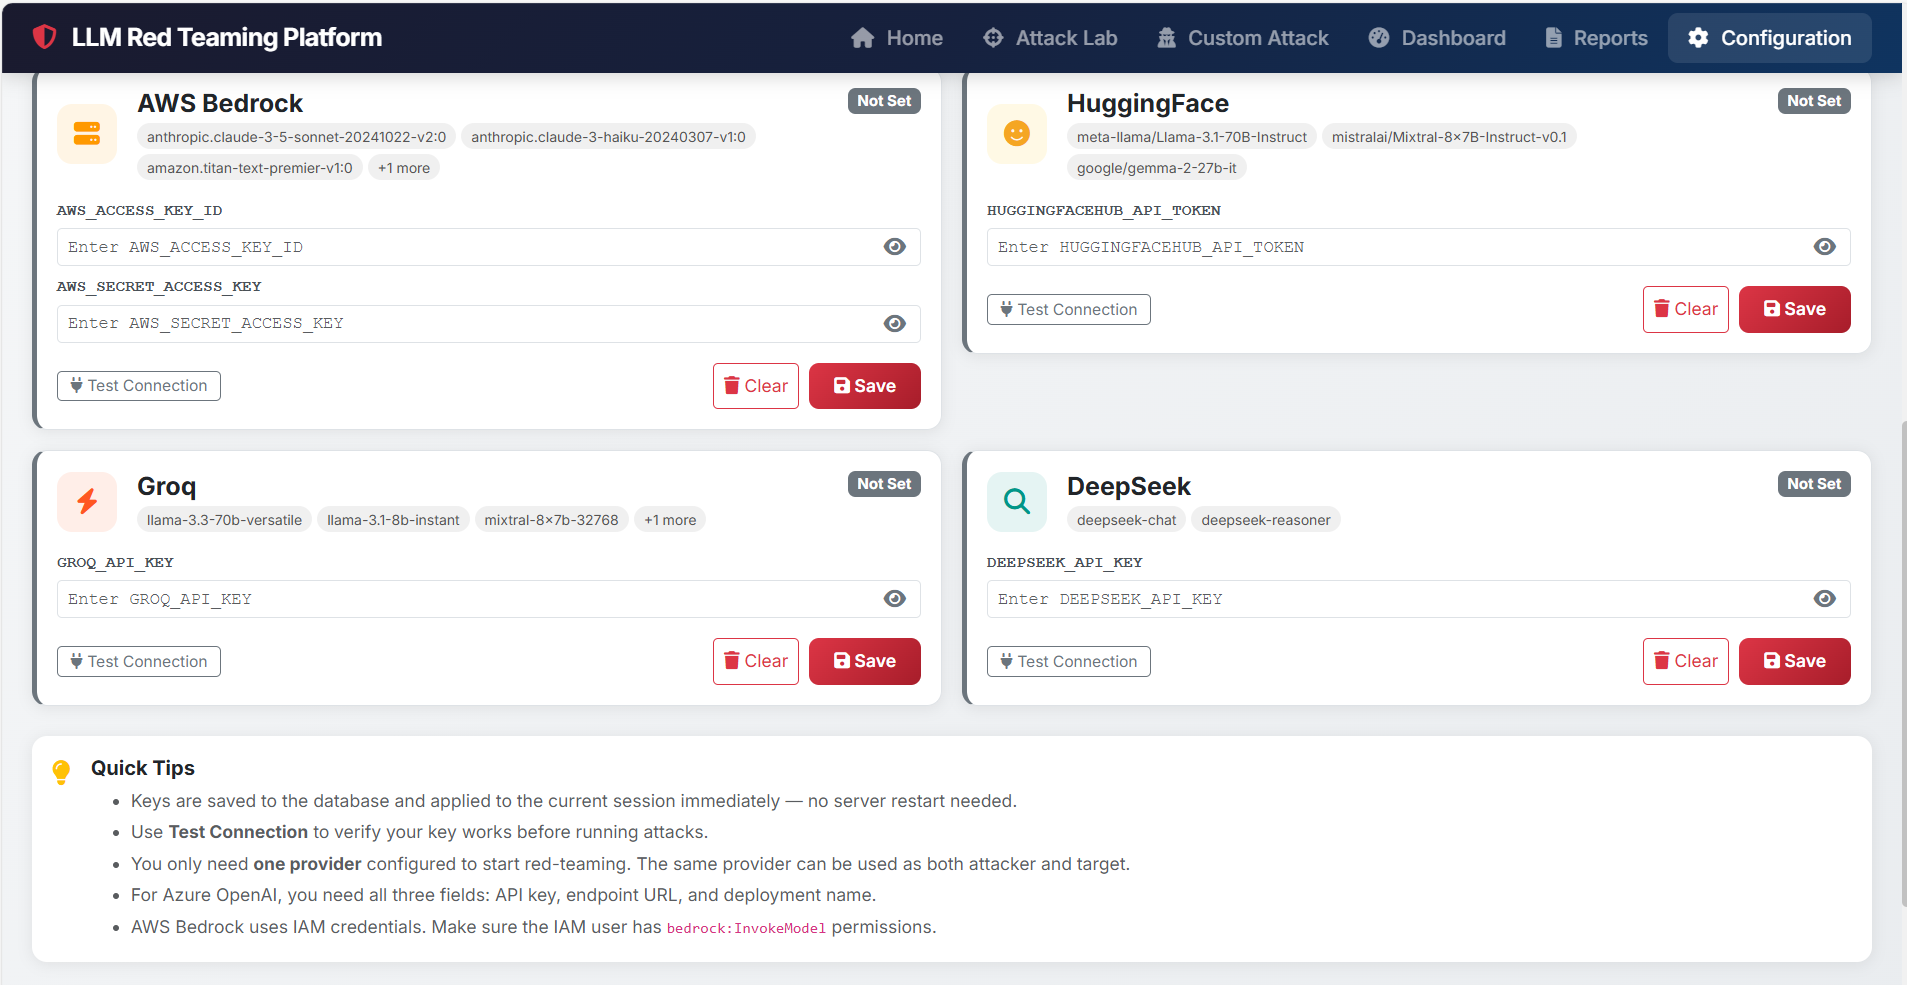Click the deepseek-chat model tag
The image size is (1907, 985).
click(x=1127, y=520)
